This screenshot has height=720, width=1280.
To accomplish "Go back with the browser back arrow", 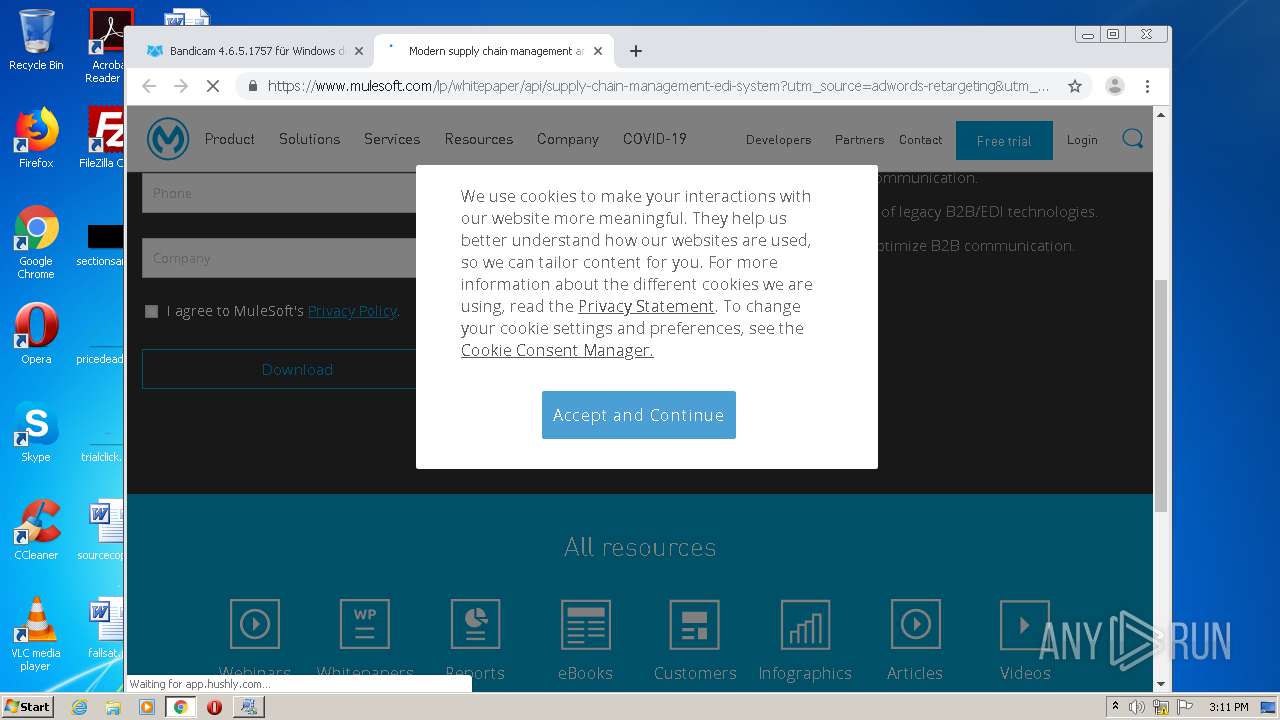I will [x=149, y=86].
